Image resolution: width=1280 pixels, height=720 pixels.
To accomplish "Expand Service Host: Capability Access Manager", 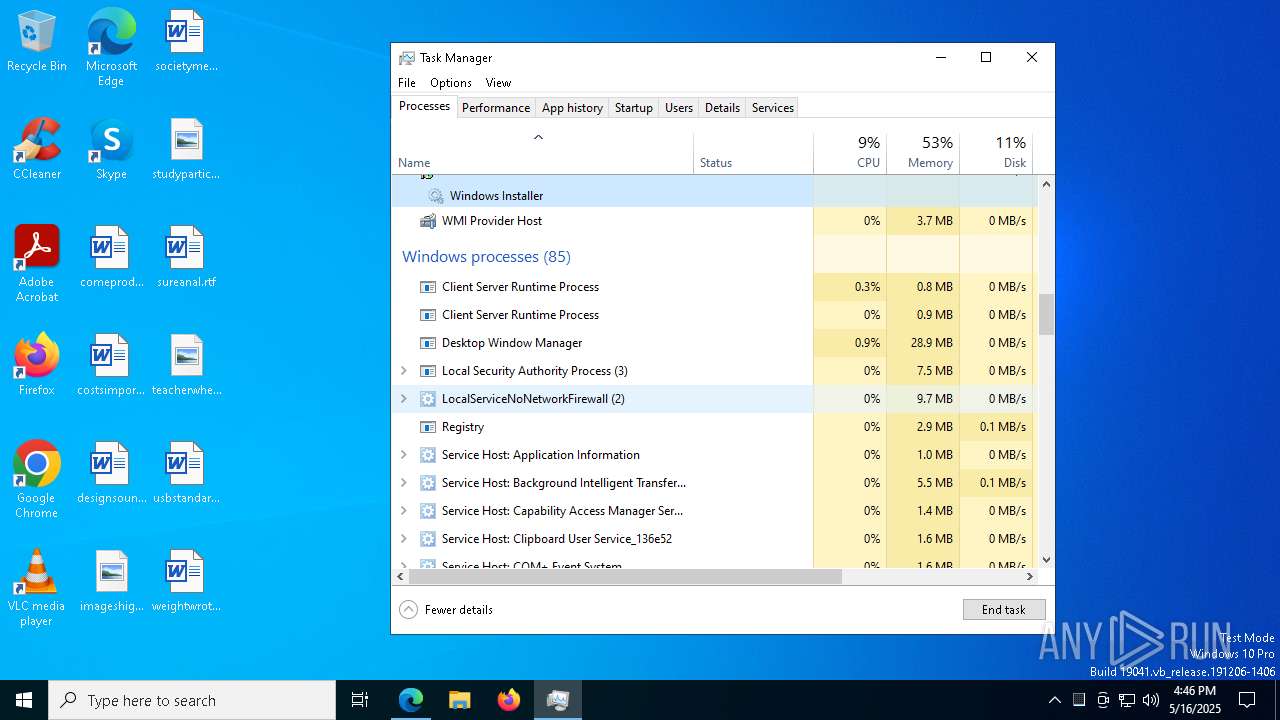I will [x=404, y=511].
